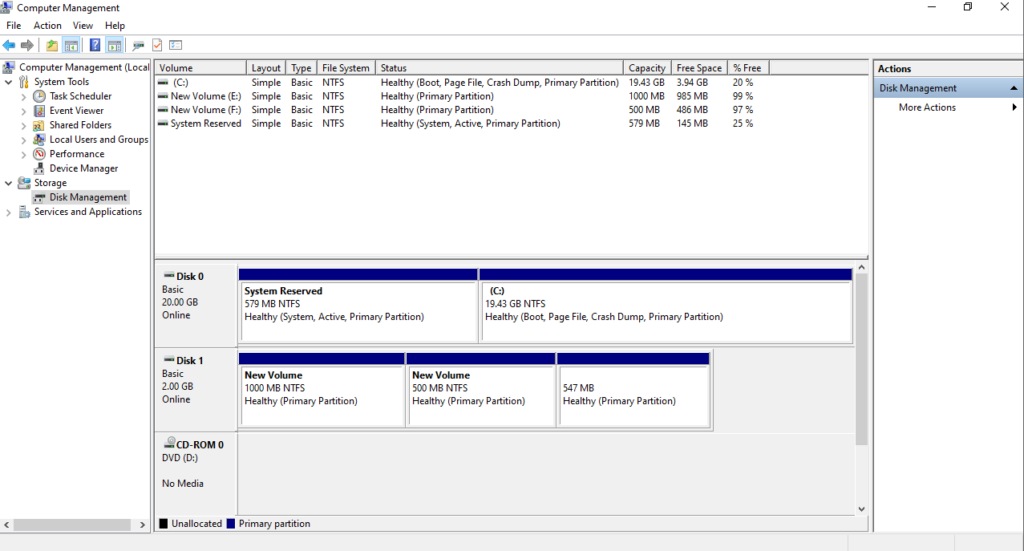Click the Services and Applications icon
Image resolution: width=1024 pixels, height=551 pixels.
(24, 212)
